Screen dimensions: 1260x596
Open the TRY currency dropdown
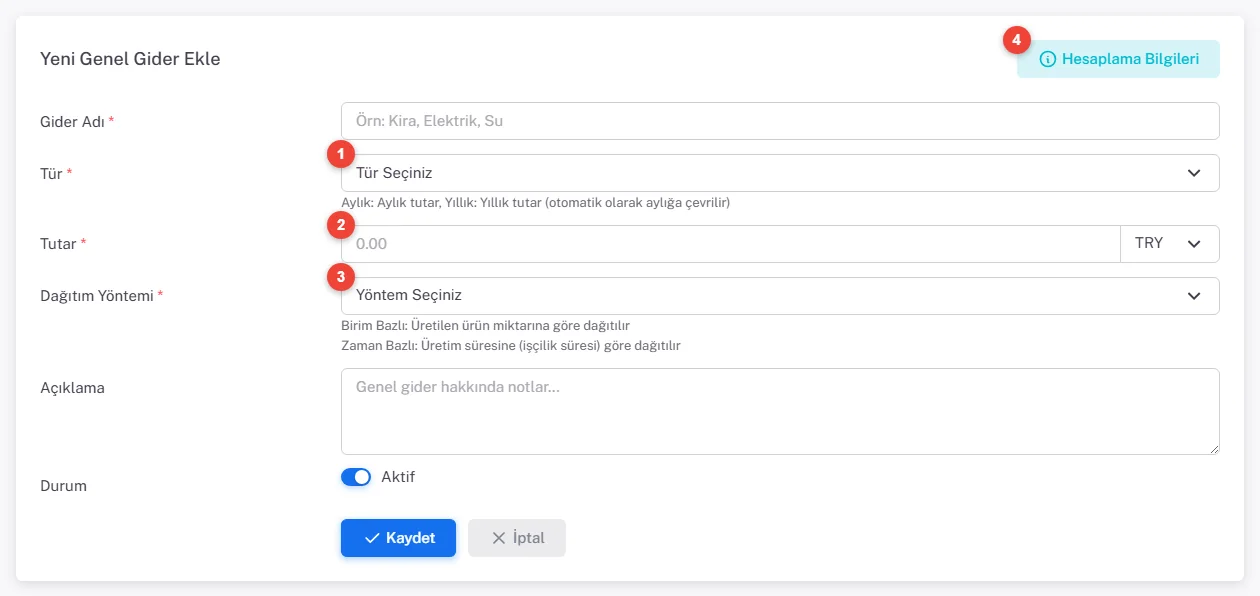click(1170, 244)
